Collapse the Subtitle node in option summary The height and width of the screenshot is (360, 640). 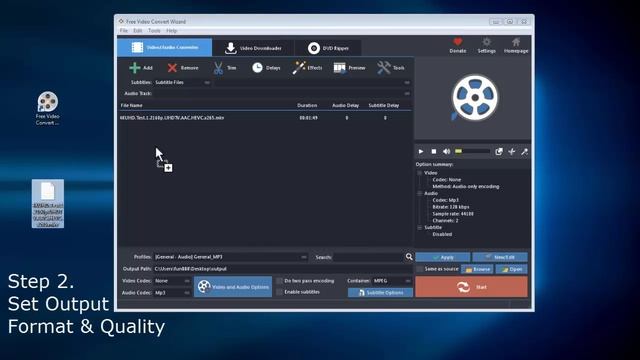[419, 227]
